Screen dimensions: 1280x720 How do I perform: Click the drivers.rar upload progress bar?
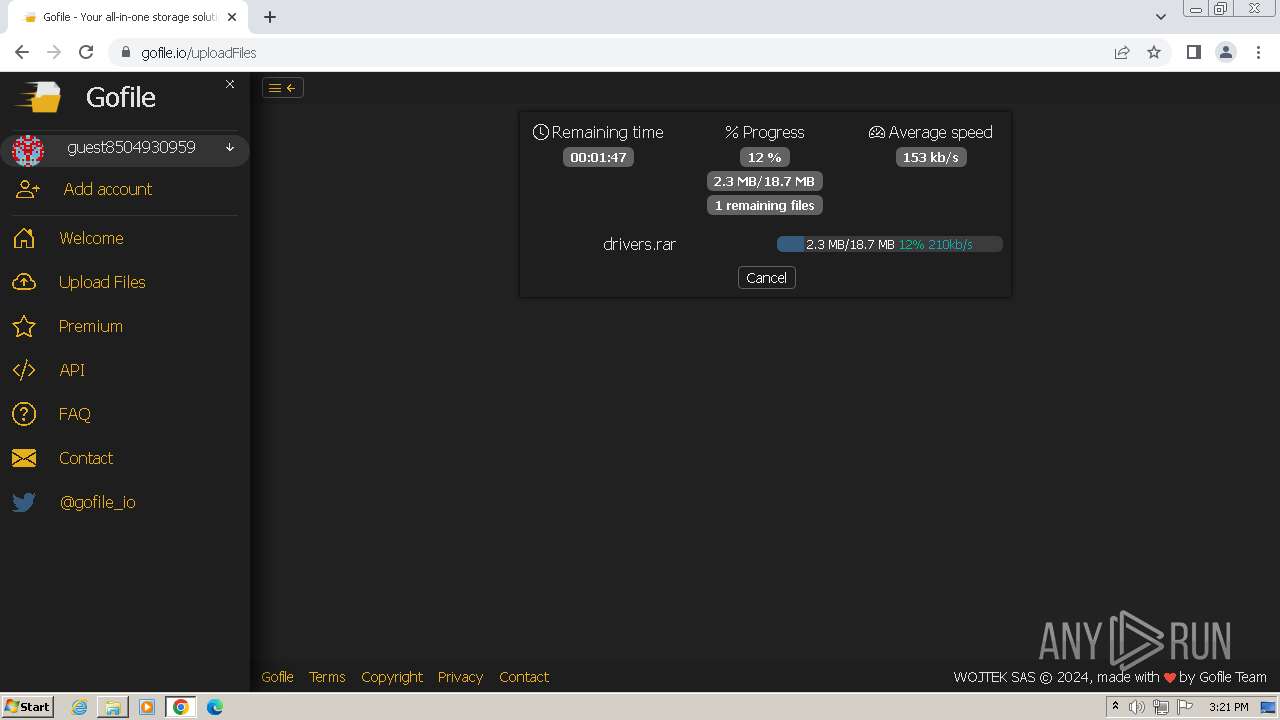(890, 244)
